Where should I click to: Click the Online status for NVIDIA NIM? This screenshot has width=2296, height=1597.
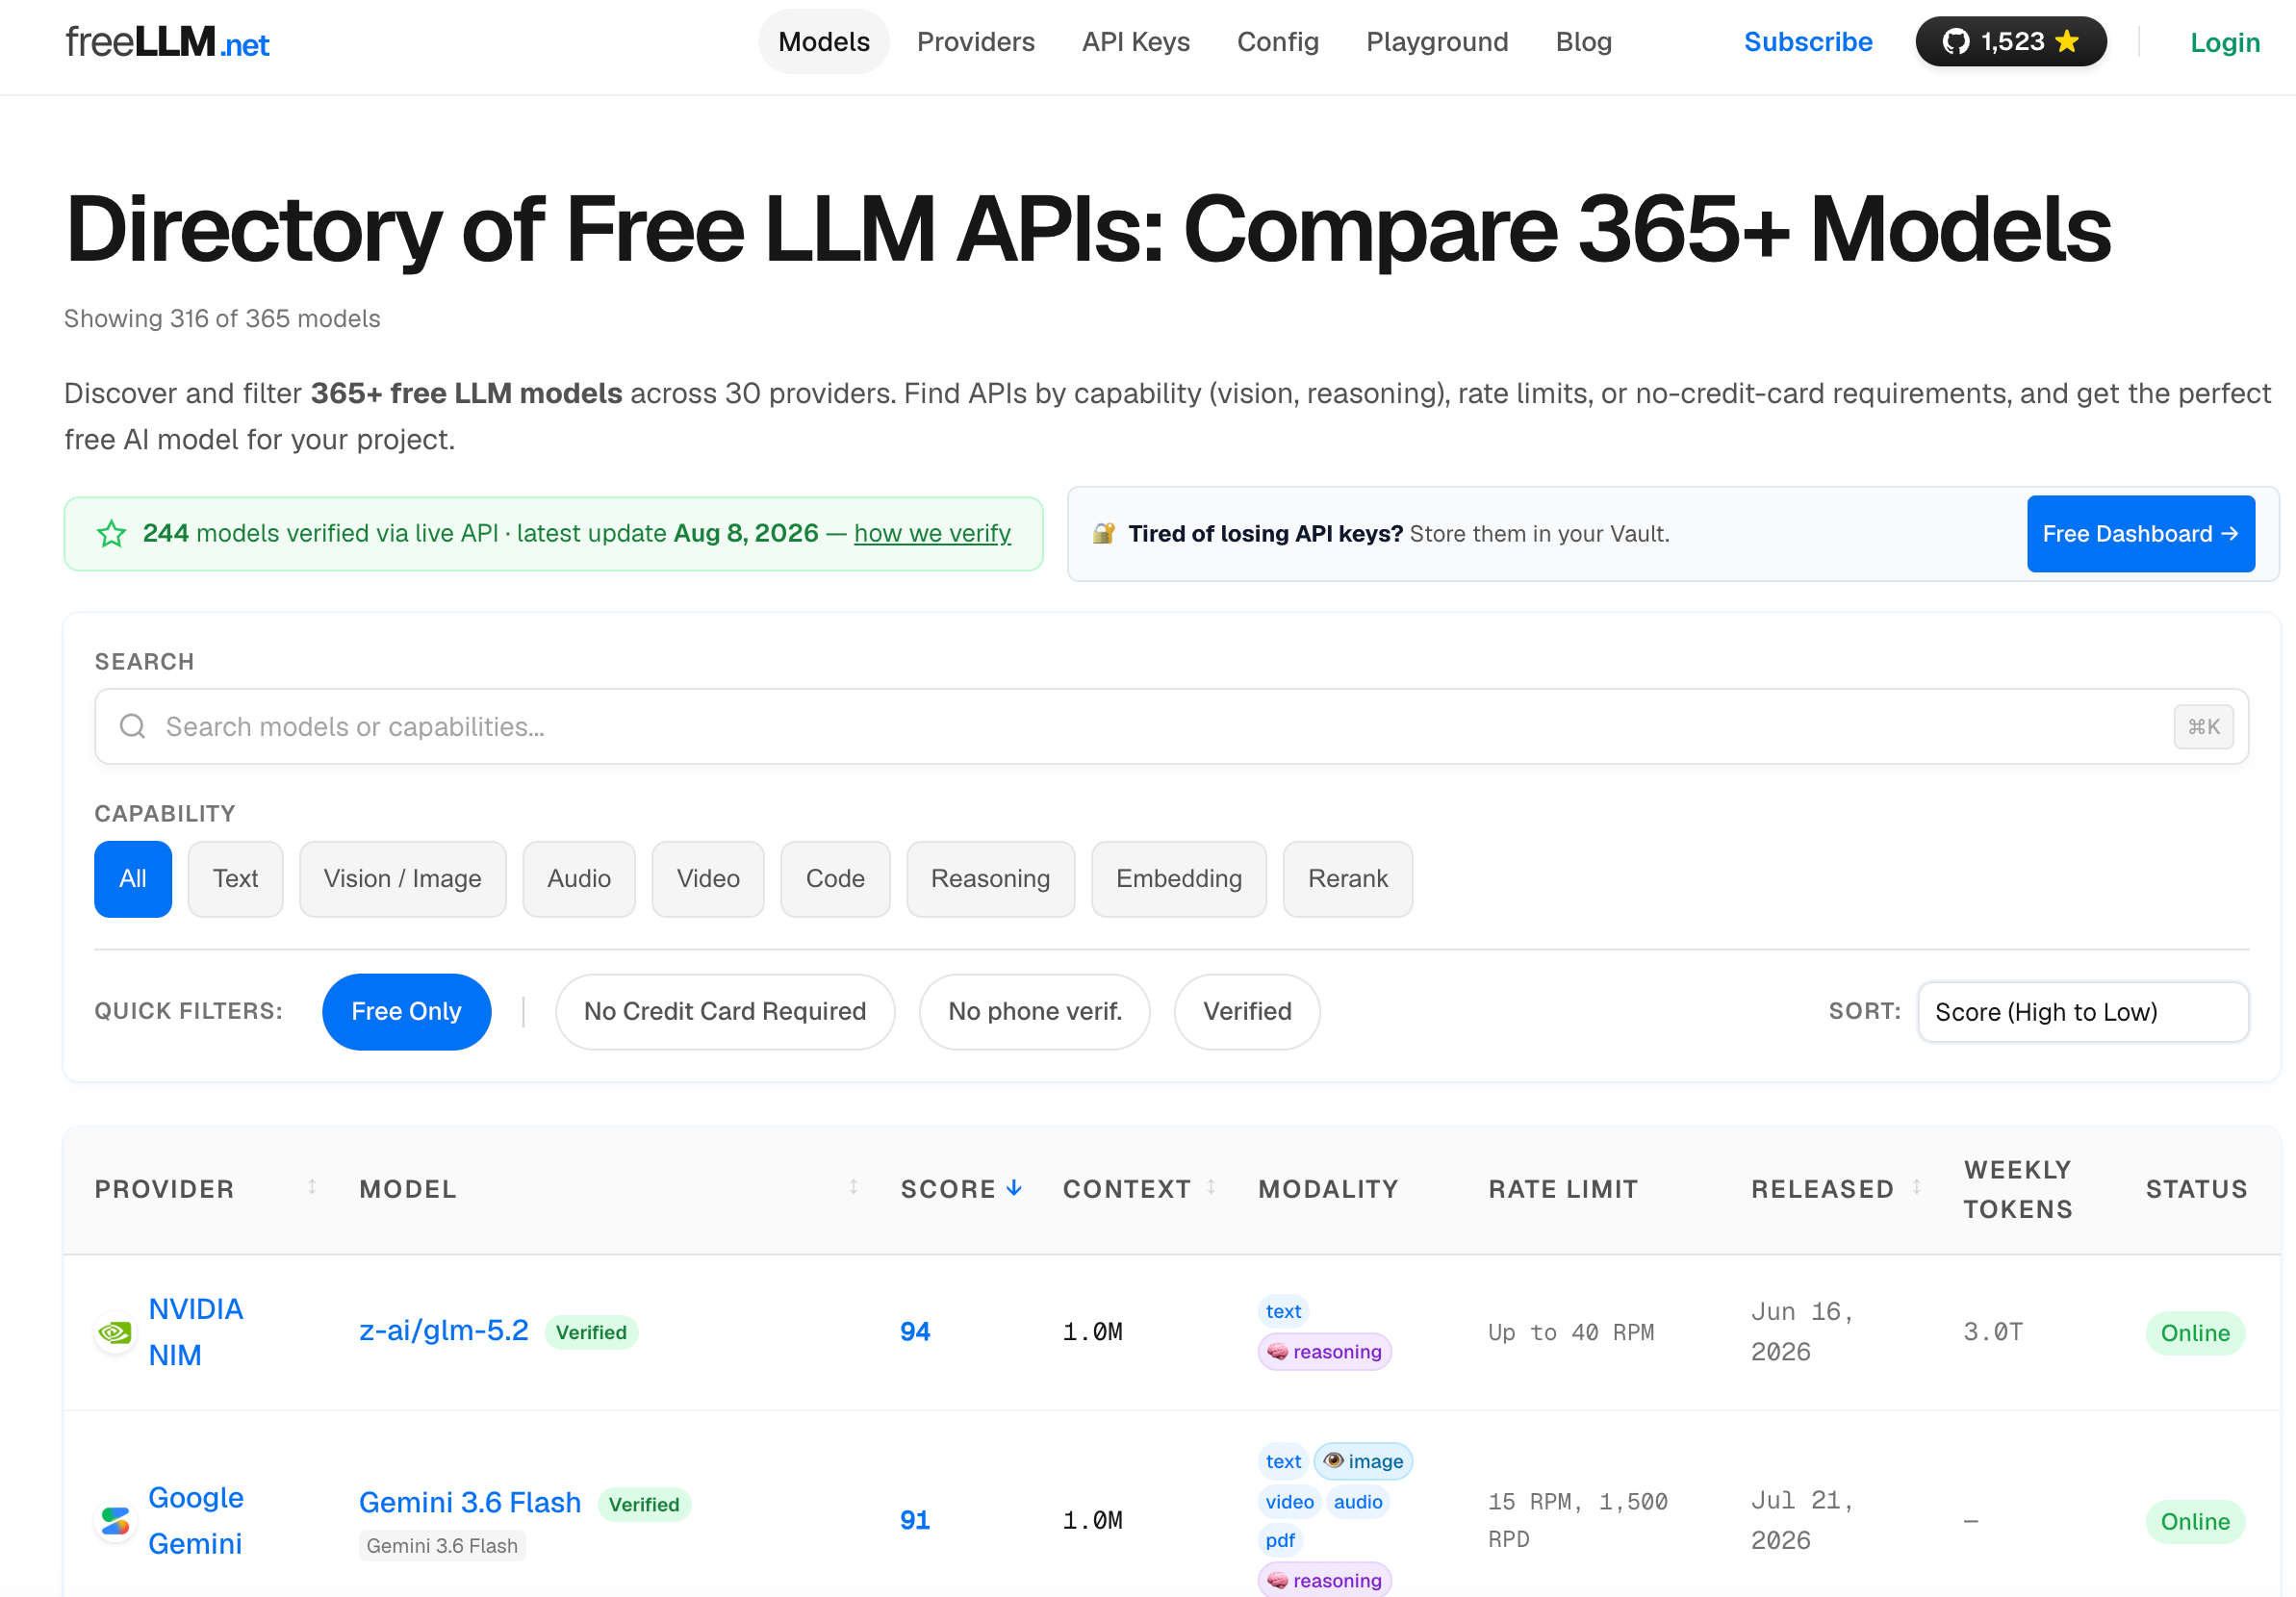point(2194,1333)
